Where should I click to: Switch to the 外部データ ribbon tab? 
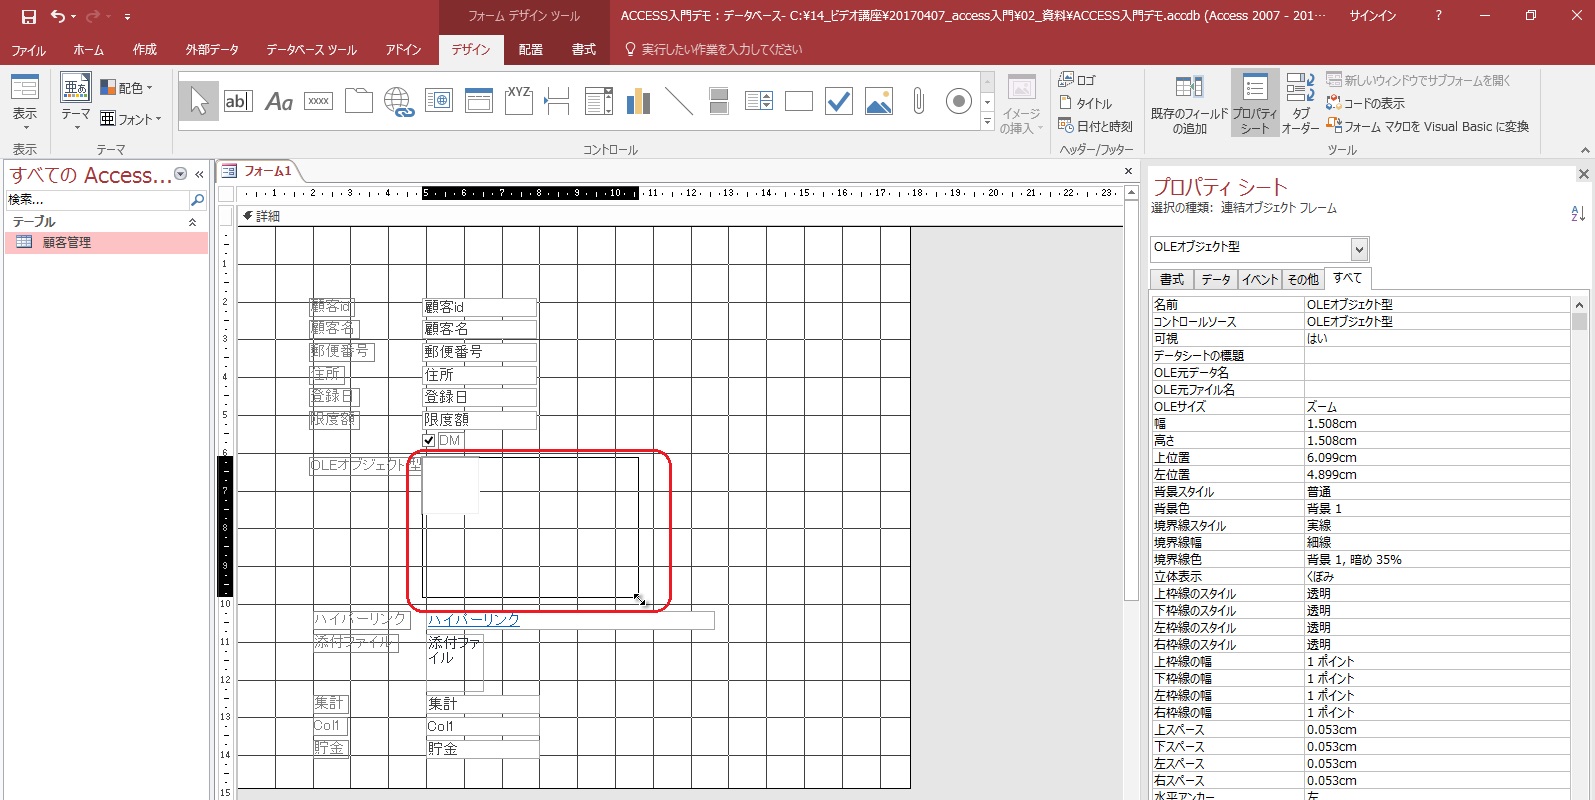coord(212,49)
